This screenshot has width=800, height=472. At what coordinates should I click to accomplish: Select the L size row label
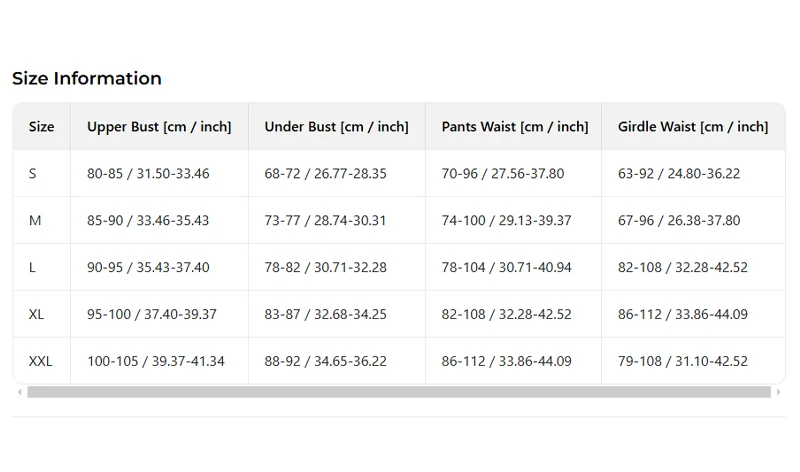coord(32,267)
